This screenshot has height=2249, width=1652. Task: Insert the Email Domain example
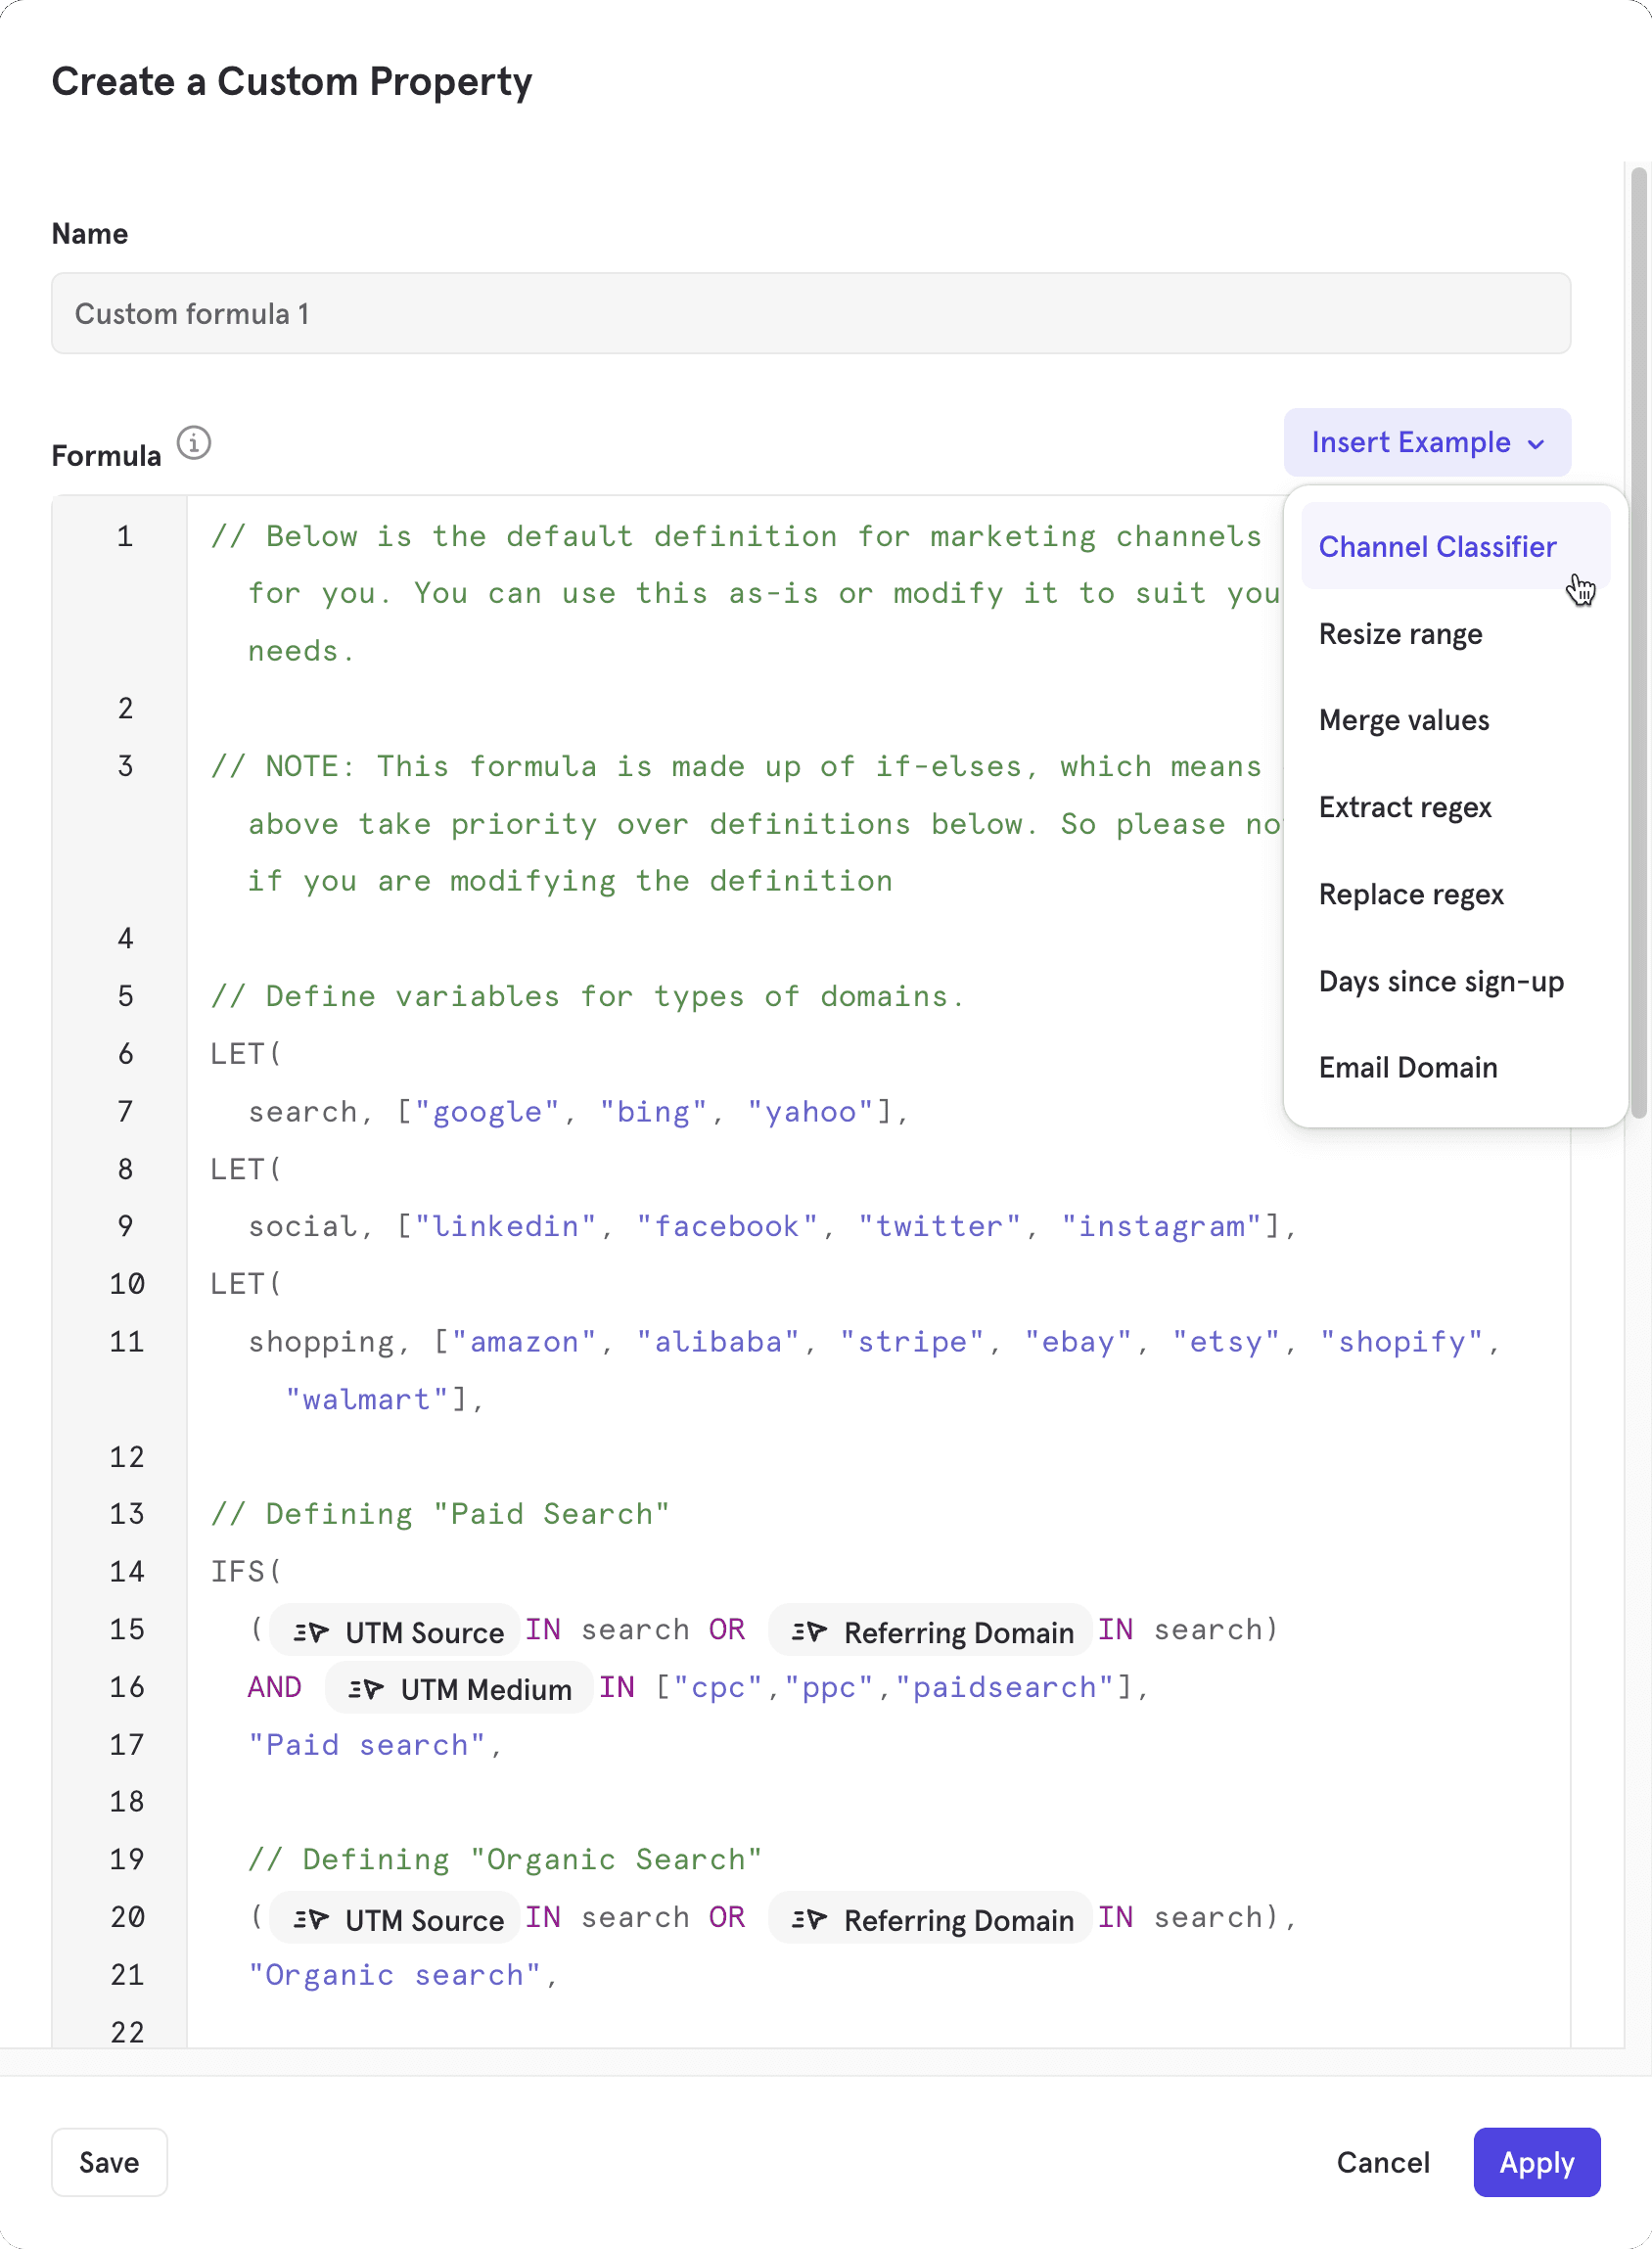(x=1408, y=1067)
